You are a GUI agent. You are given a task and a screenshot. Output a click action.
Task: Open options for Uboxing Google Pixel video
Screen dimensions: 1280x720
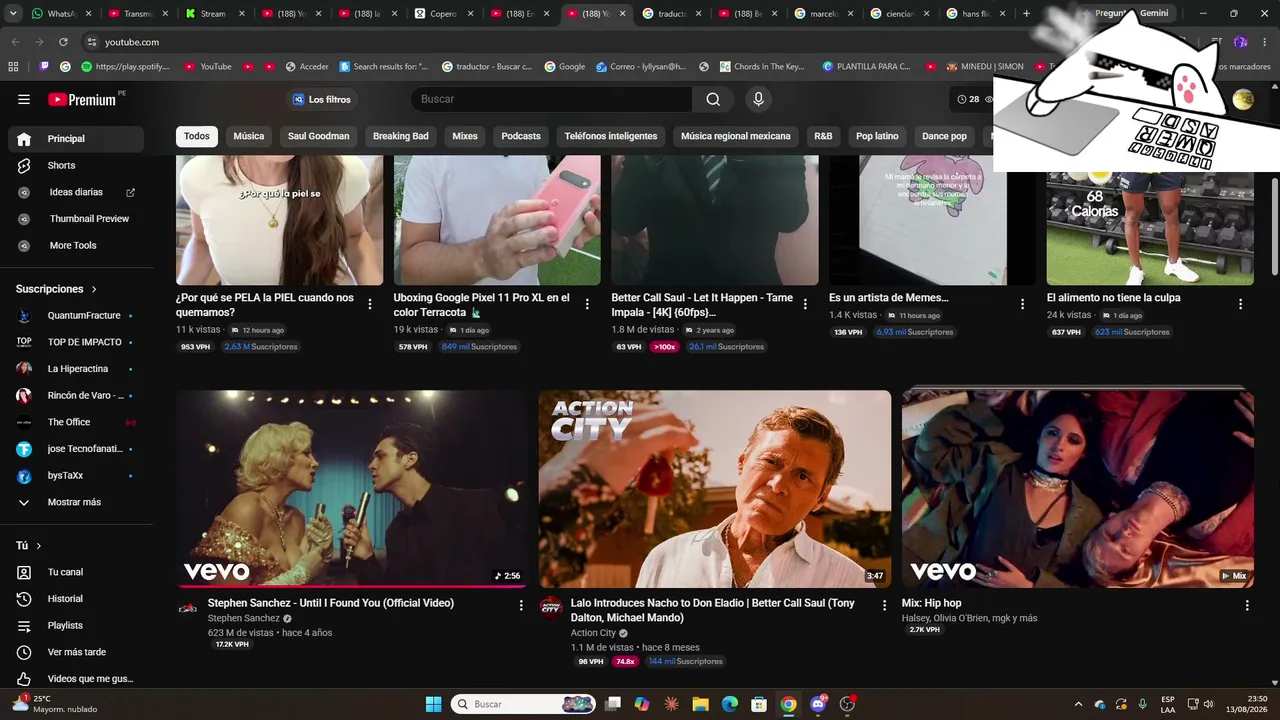[587, 304]
